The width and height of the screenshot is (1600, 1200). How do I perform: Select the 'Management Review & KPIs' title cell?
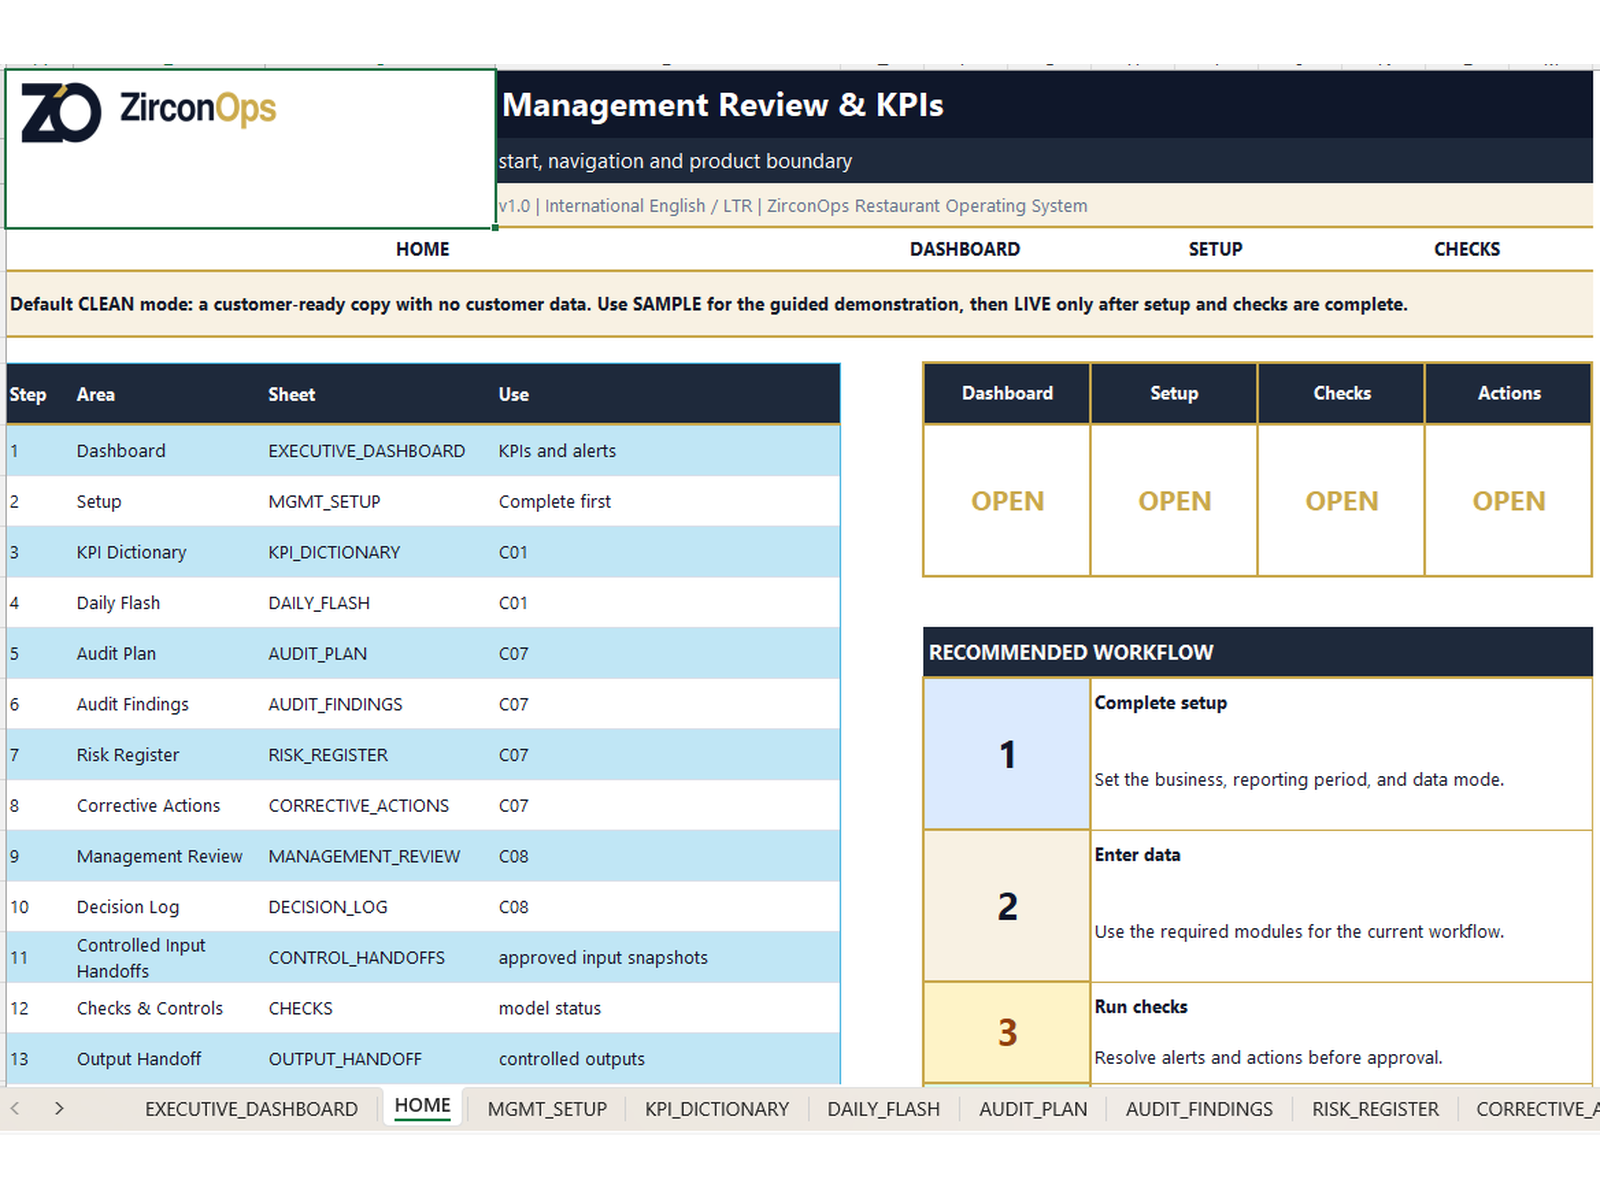tap(1044, 105)
